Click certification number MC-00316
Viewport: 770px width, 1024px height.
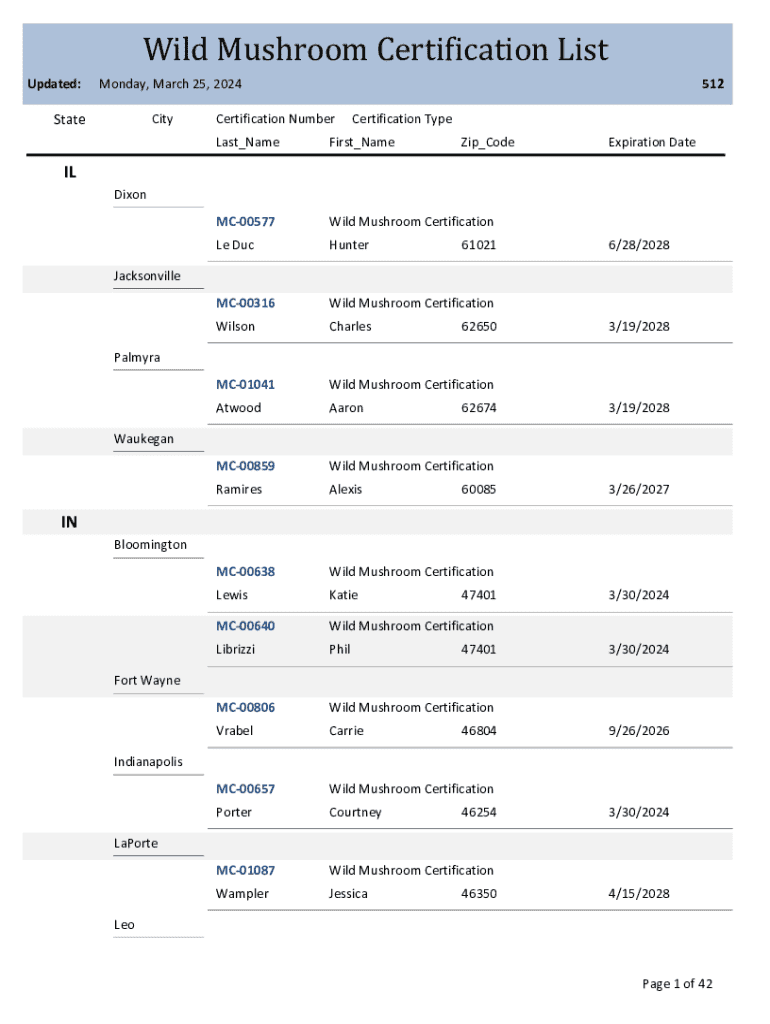click(x=245, y=303)
